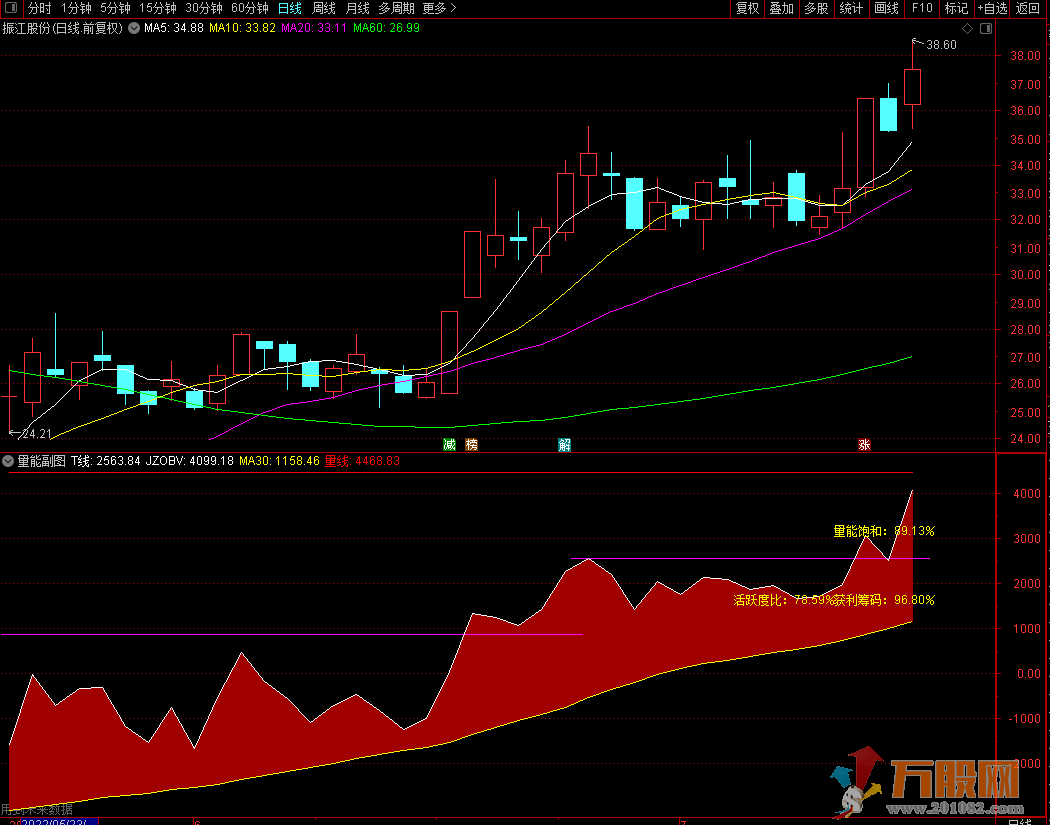
Task: Open dropdown arrow beside 量能副图
Action: coord(8,461)
